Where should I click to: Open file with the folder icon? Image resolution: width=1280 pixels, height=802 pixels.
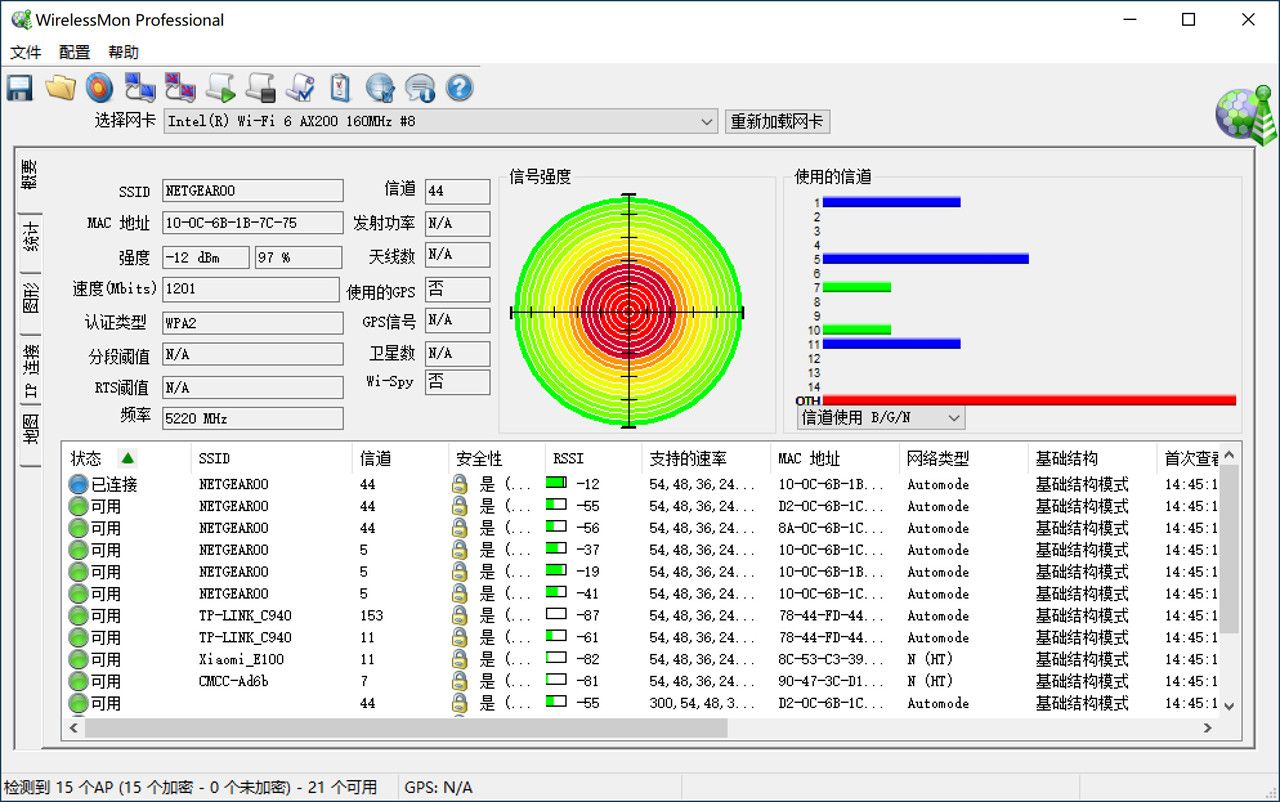(60, 88)
